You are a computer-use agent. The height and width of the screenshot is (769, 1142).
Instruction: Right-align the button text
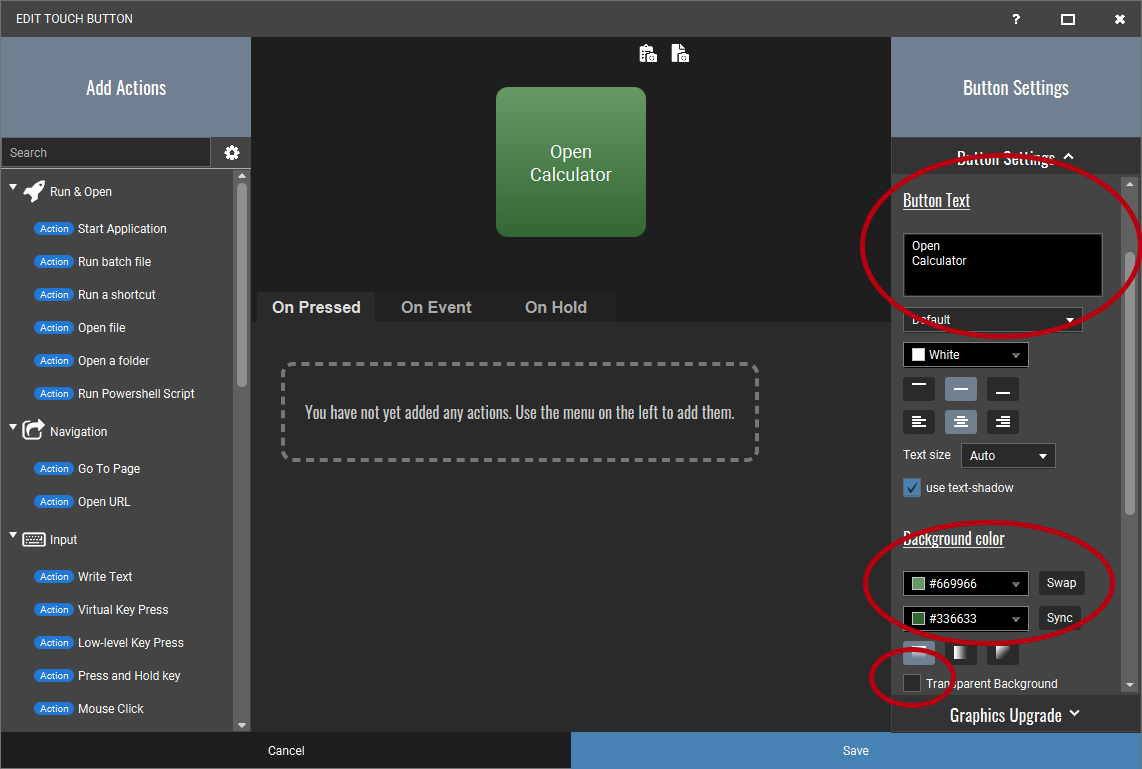[x=1003, y=422]
